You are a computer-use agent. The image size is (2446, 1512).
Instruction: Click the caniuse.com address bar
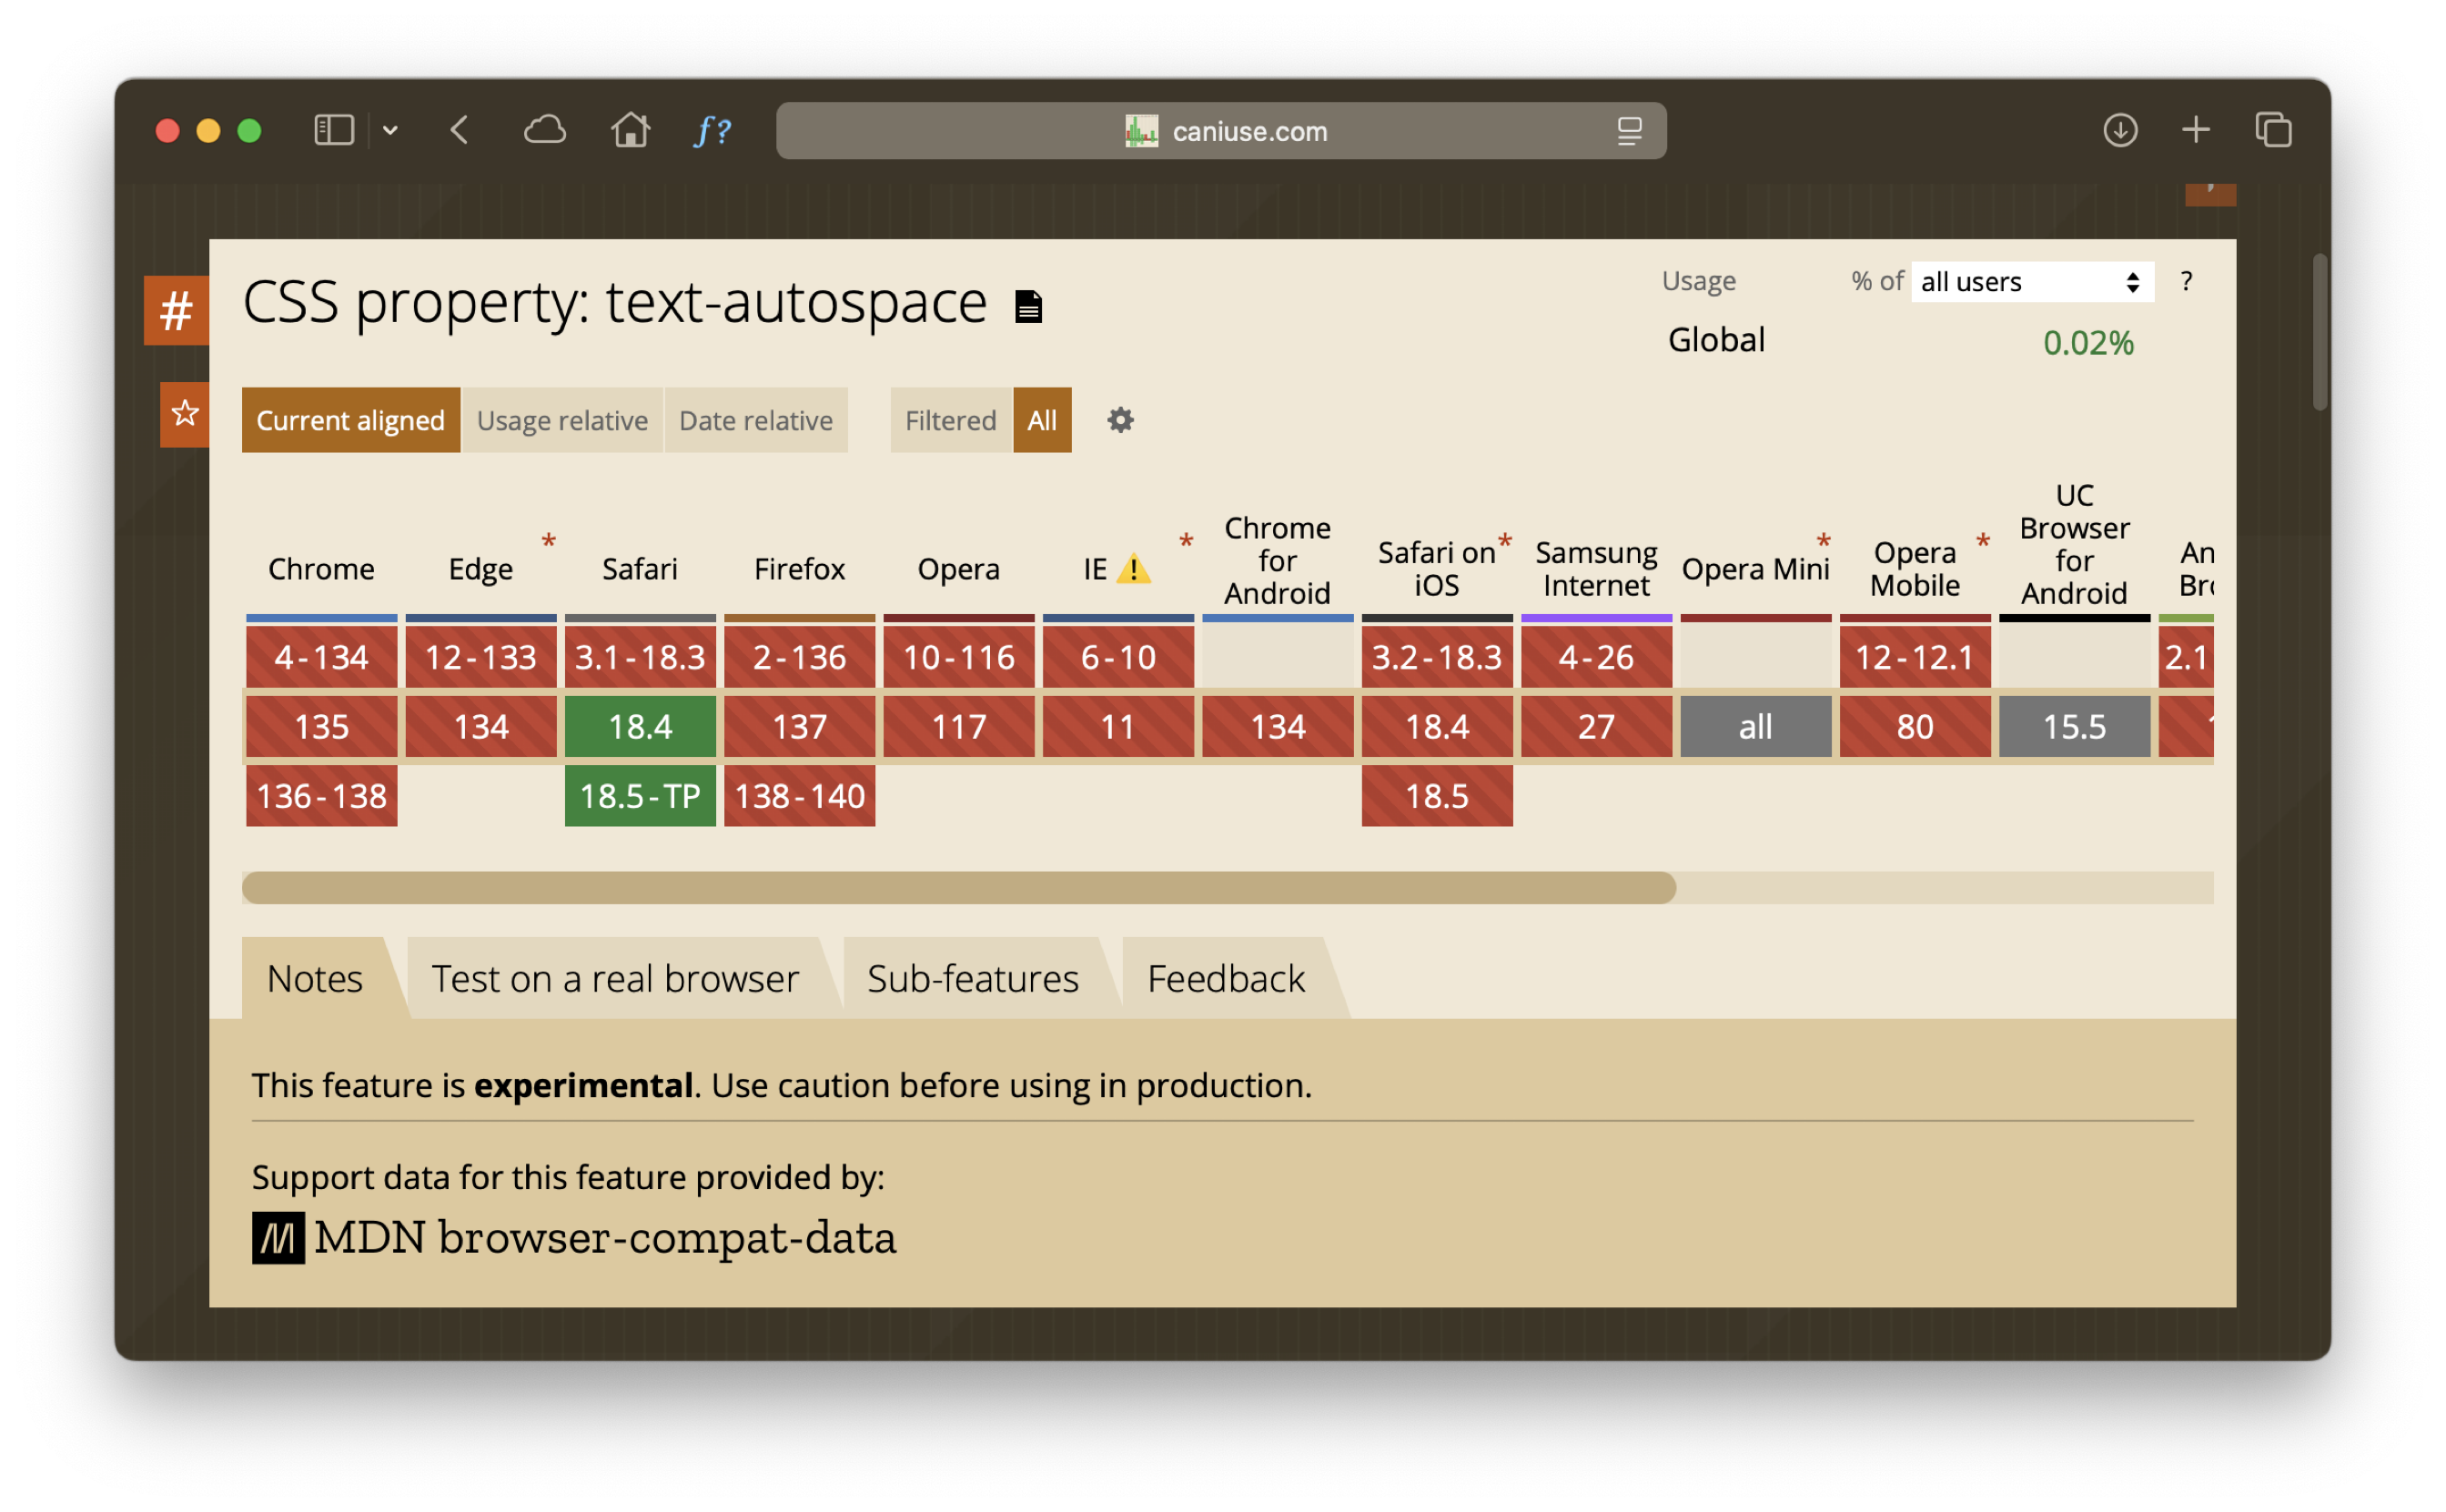point(1221,131)
